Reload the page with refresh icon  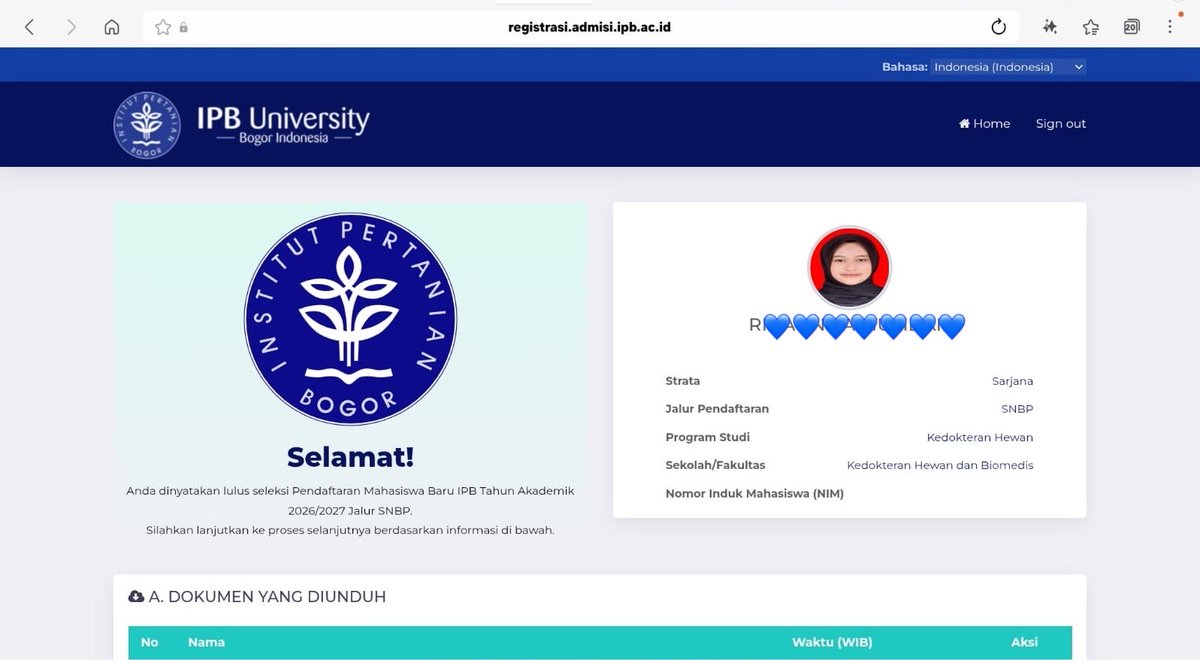(x=998, y=27)
